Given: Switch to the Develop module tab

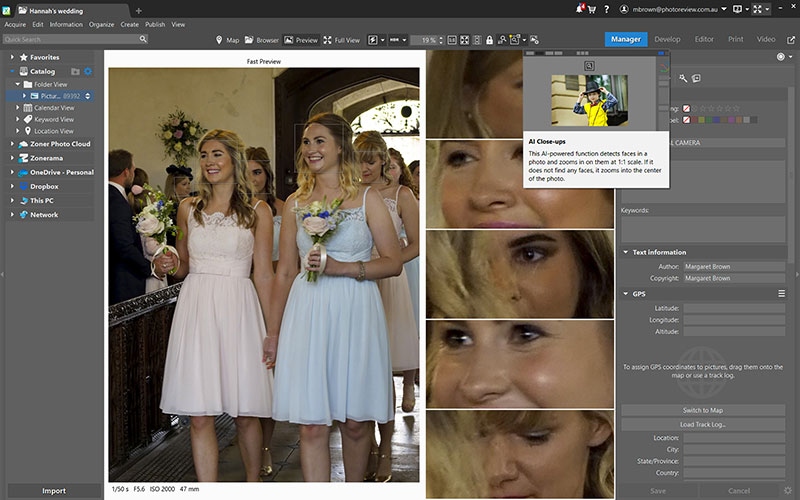Looking at the screenshot, I should point(667,40).
